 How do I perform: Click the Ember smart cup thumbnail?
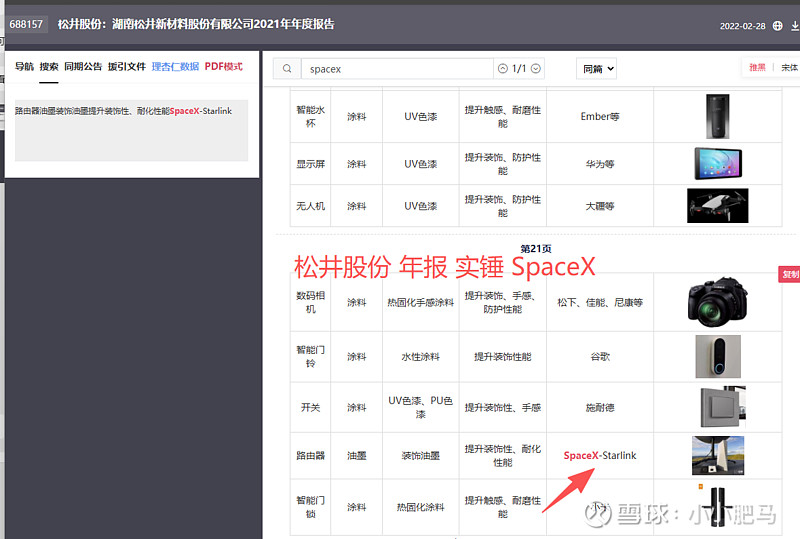[717, 116]
